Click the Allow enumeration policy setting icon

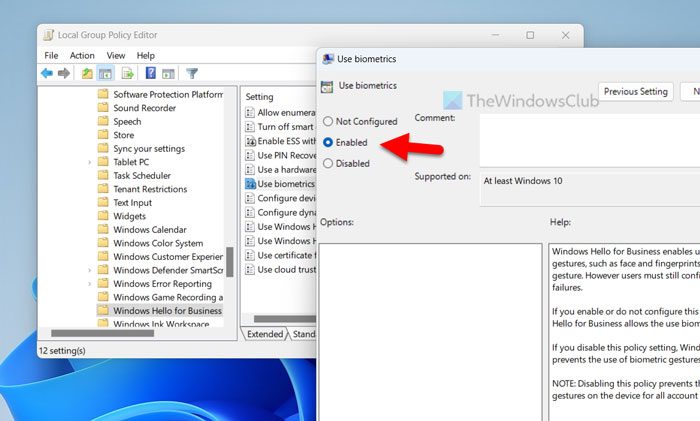point(250,113)
